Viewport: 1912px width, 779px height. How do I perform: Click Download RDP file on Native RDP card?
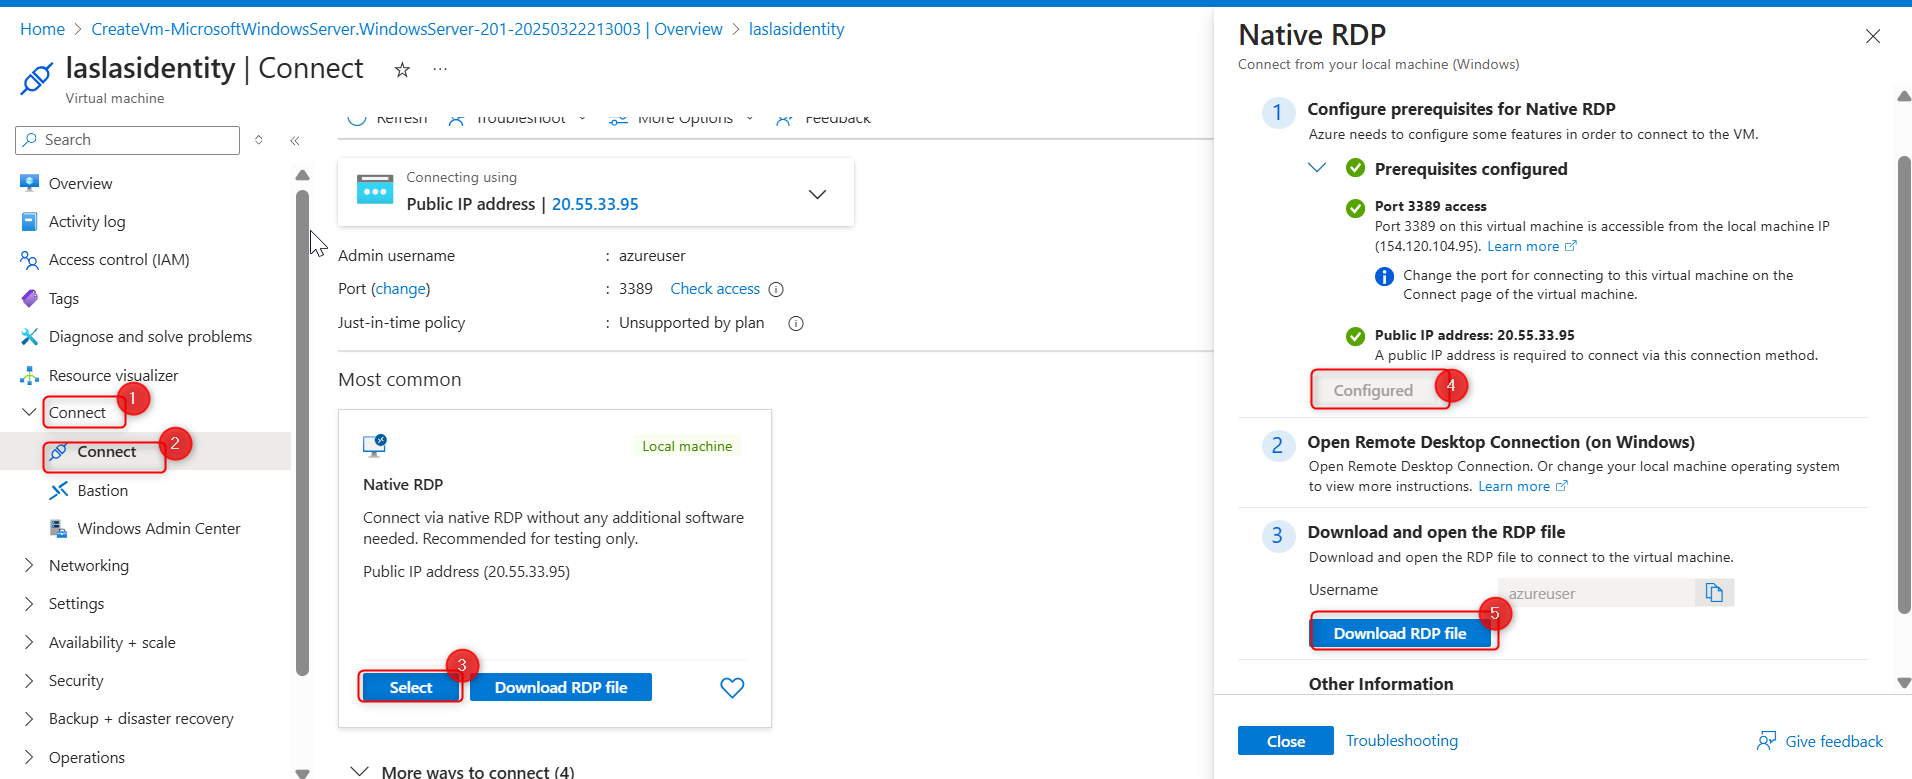point(561,687)
